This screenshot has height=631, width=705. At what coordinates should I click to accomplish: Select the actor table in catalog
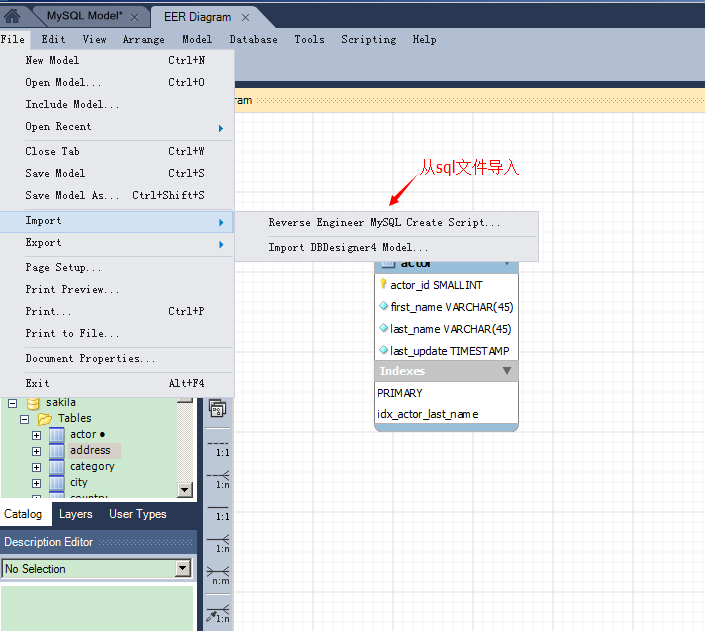83,434
